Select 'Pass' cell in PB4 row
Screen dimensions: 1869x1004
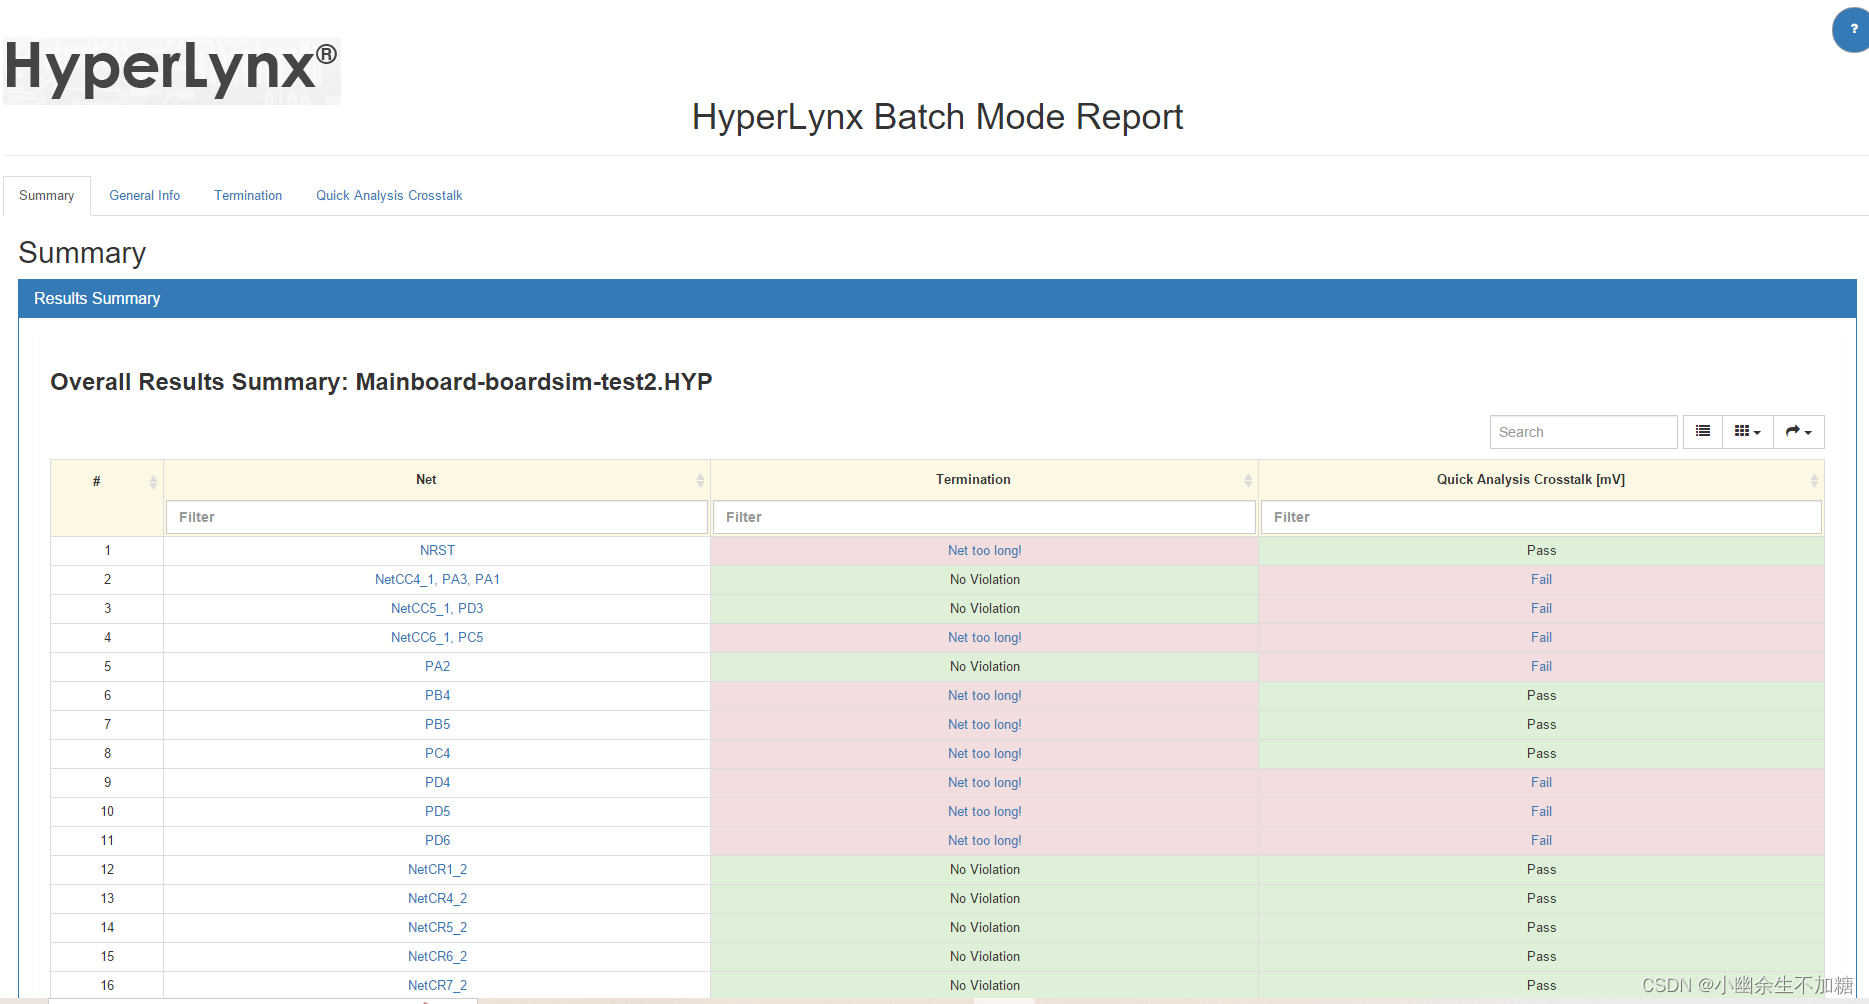click(x=1541, y=695)
